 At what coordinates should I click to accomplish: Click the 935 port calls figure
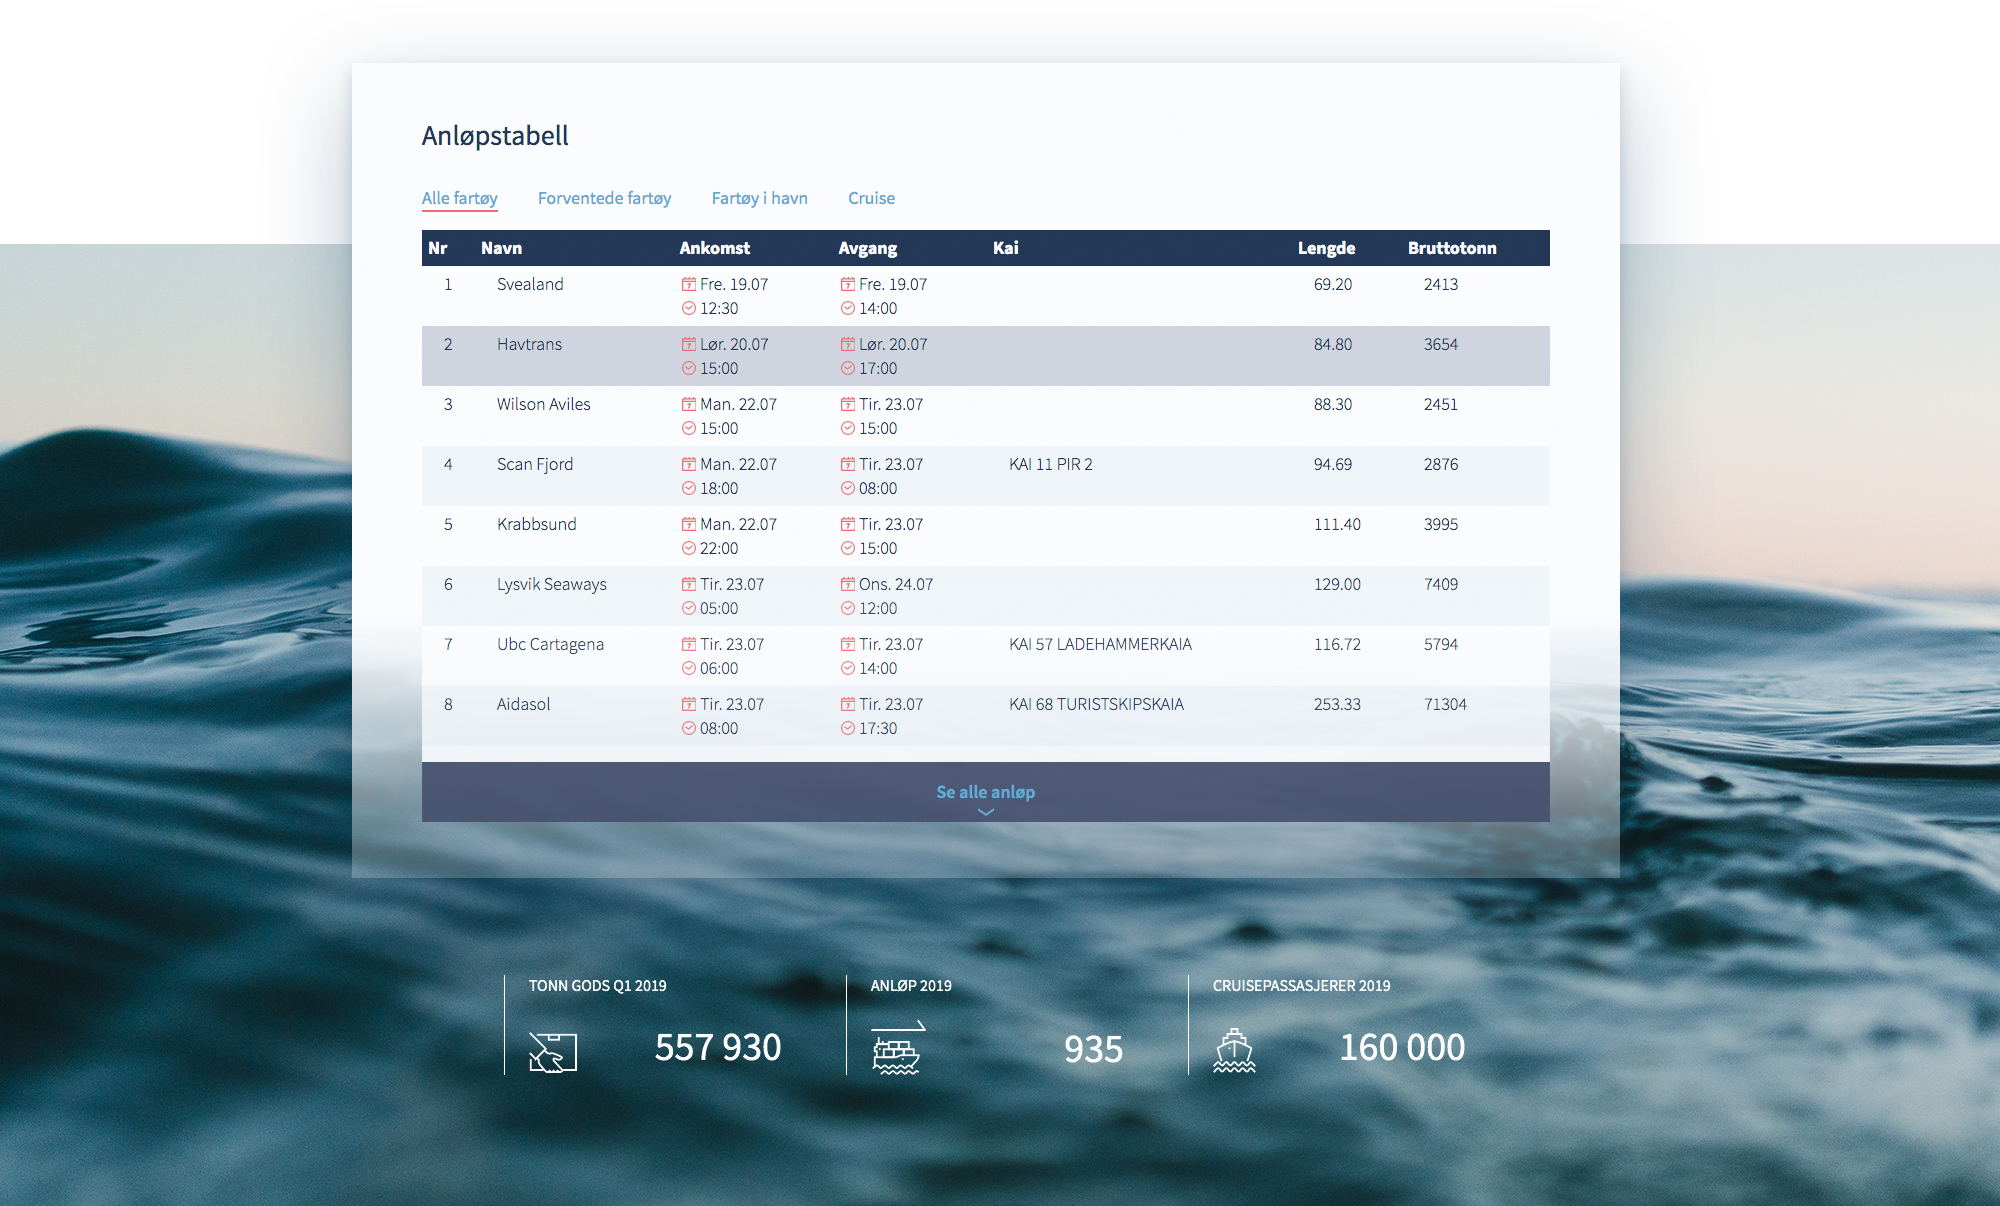[x=1093, y=1049]
